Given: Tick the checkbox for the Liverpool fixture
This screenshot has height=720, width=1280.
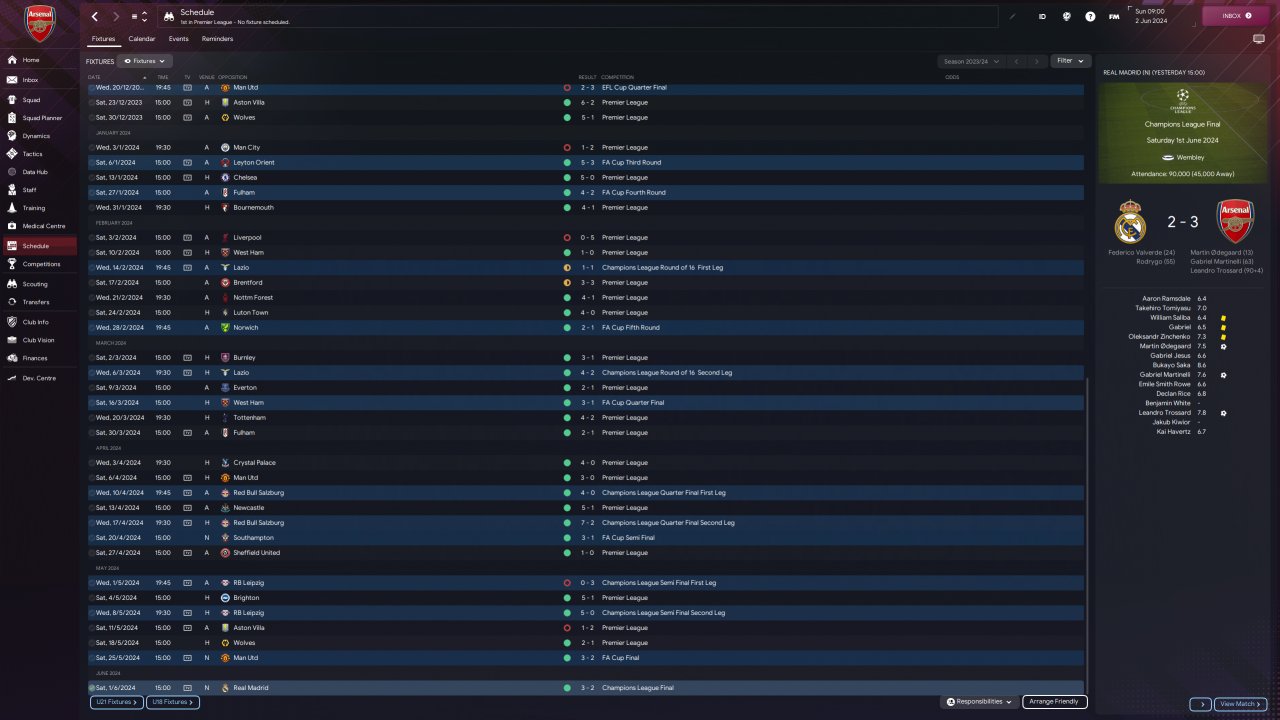Looking at the screenshot, I should (91, 237).
